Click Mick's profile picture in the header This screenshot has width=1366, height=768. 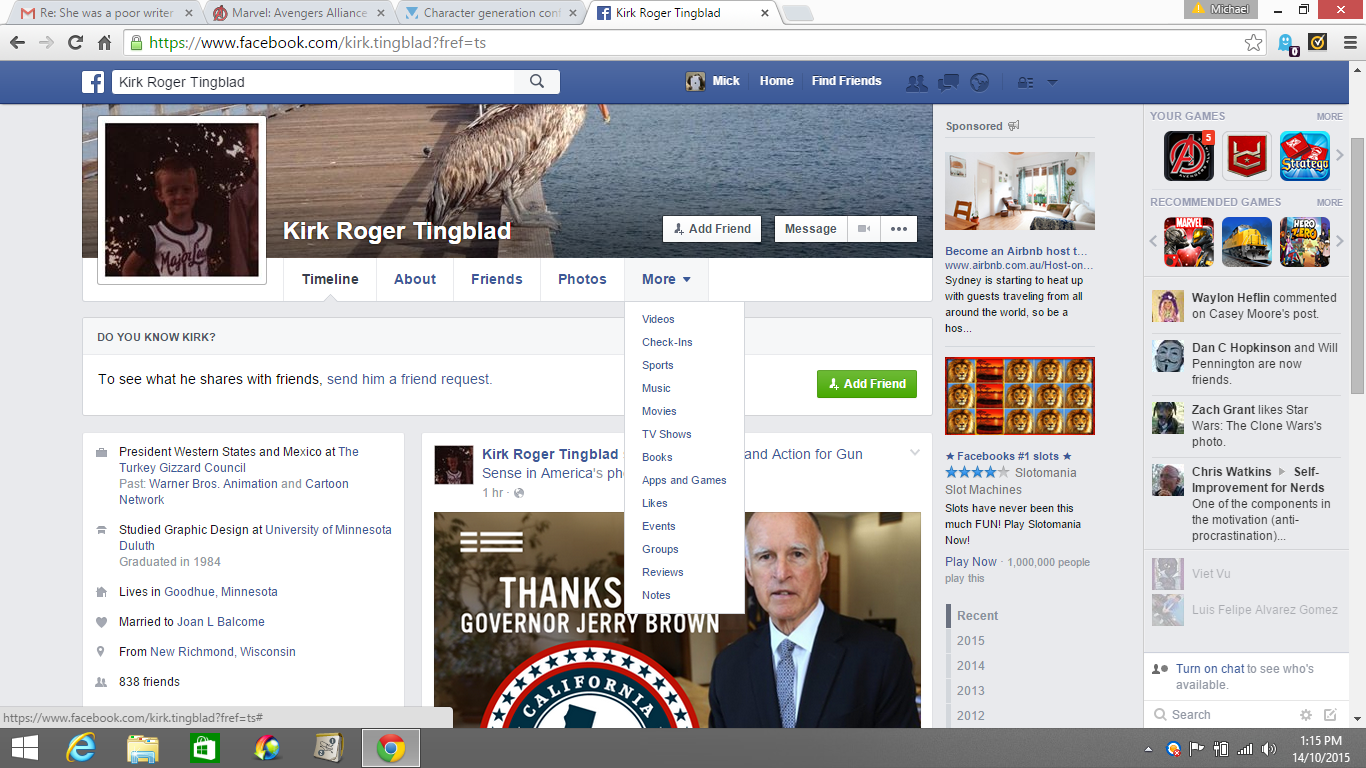[x=696, y=82]
